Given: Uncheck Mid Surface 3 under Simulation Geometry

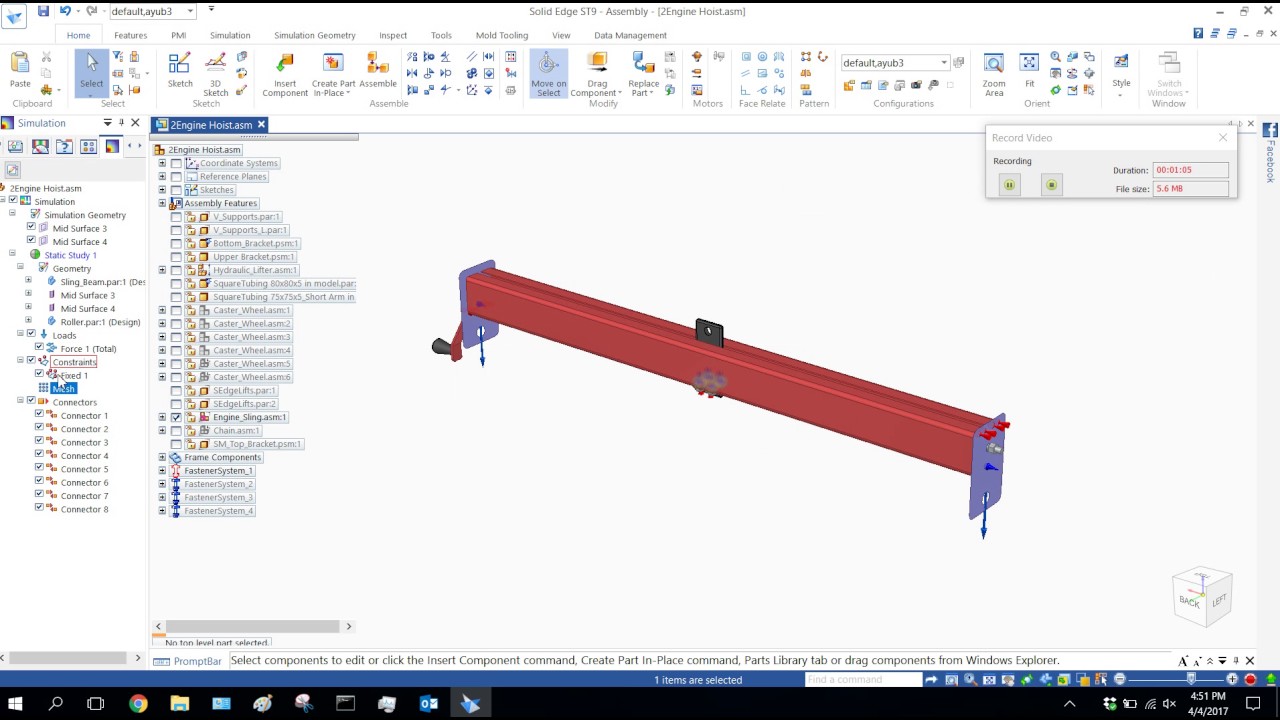Looking at the screenshot, I should (x=30, y=228).
